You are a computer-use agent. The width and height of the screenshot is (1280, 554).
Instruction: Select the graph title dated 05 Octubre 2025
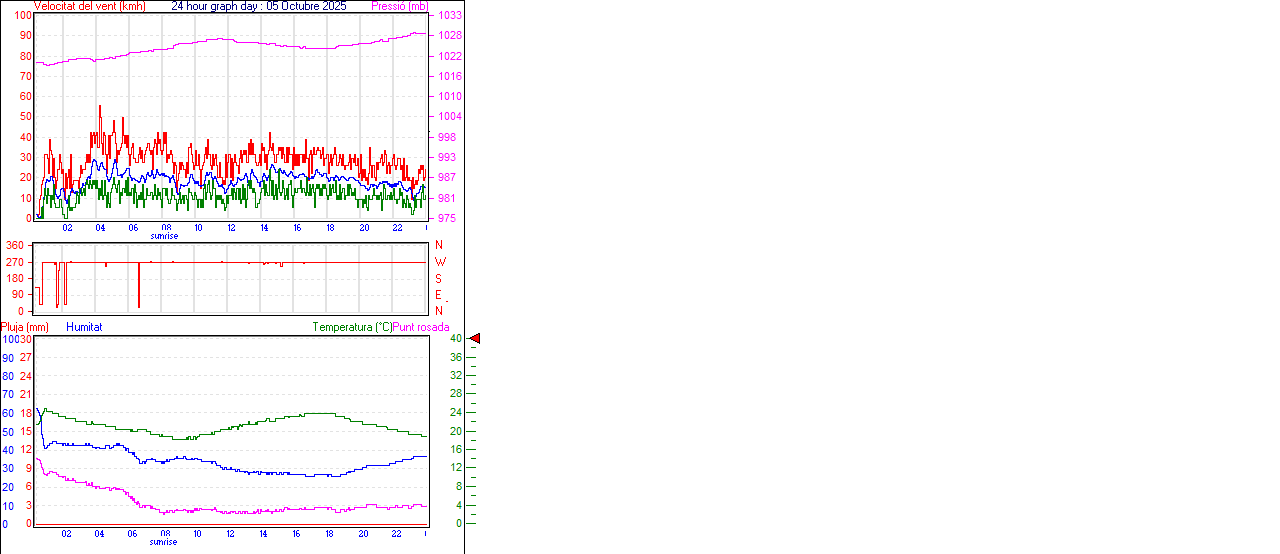pos(259,6)
